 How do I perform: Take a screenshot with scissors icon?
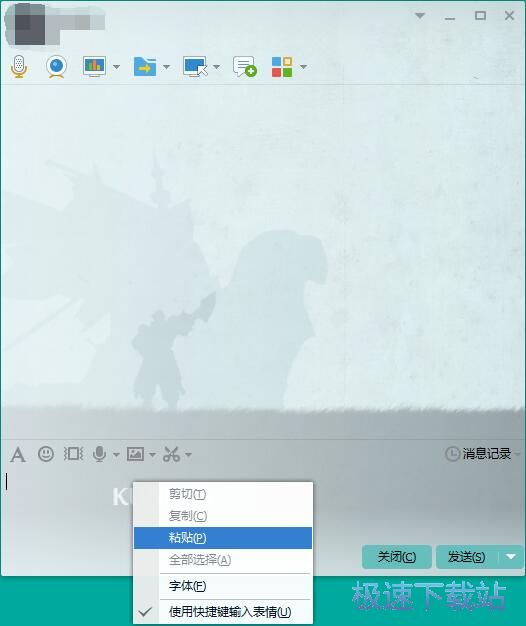pyautogui.click(x=172, y=454)
